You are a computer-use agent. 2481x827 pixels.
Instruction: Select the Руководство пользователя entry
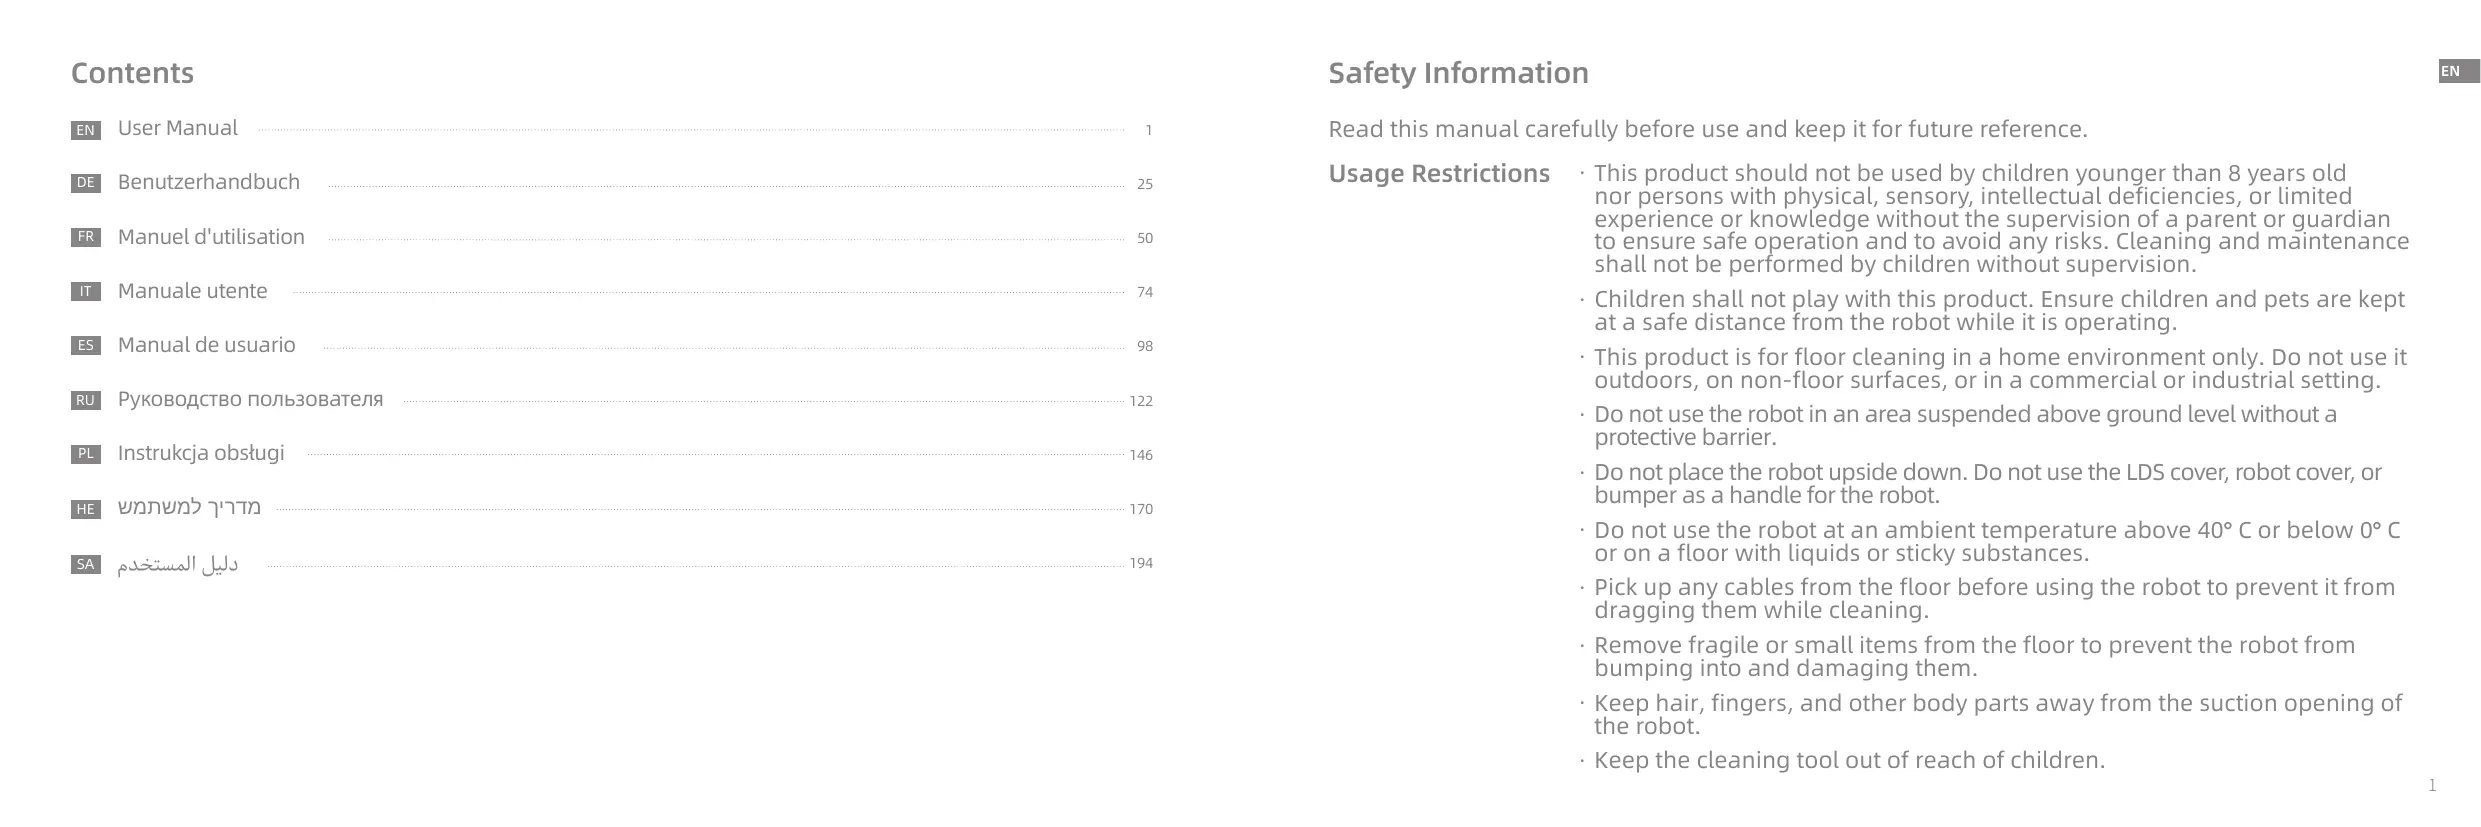click(x=250, y=399)
